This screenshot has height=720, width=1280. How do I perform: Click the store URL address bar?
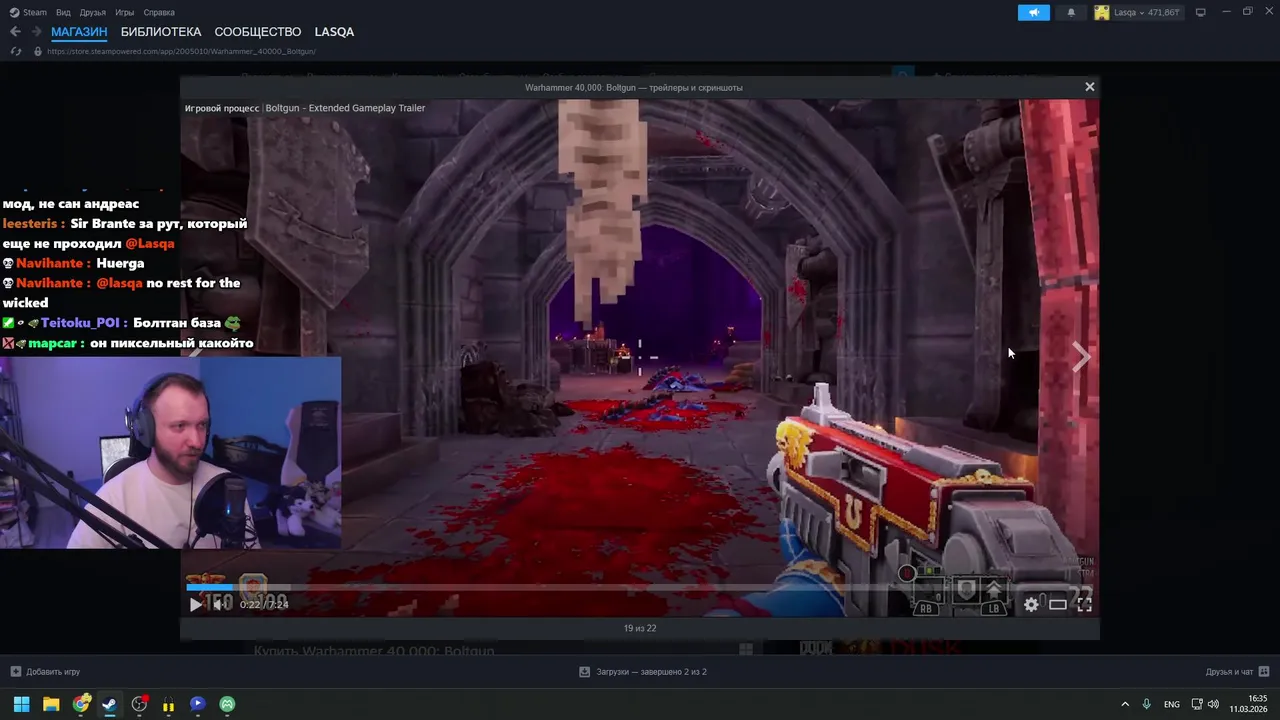[x=180, y=51]
